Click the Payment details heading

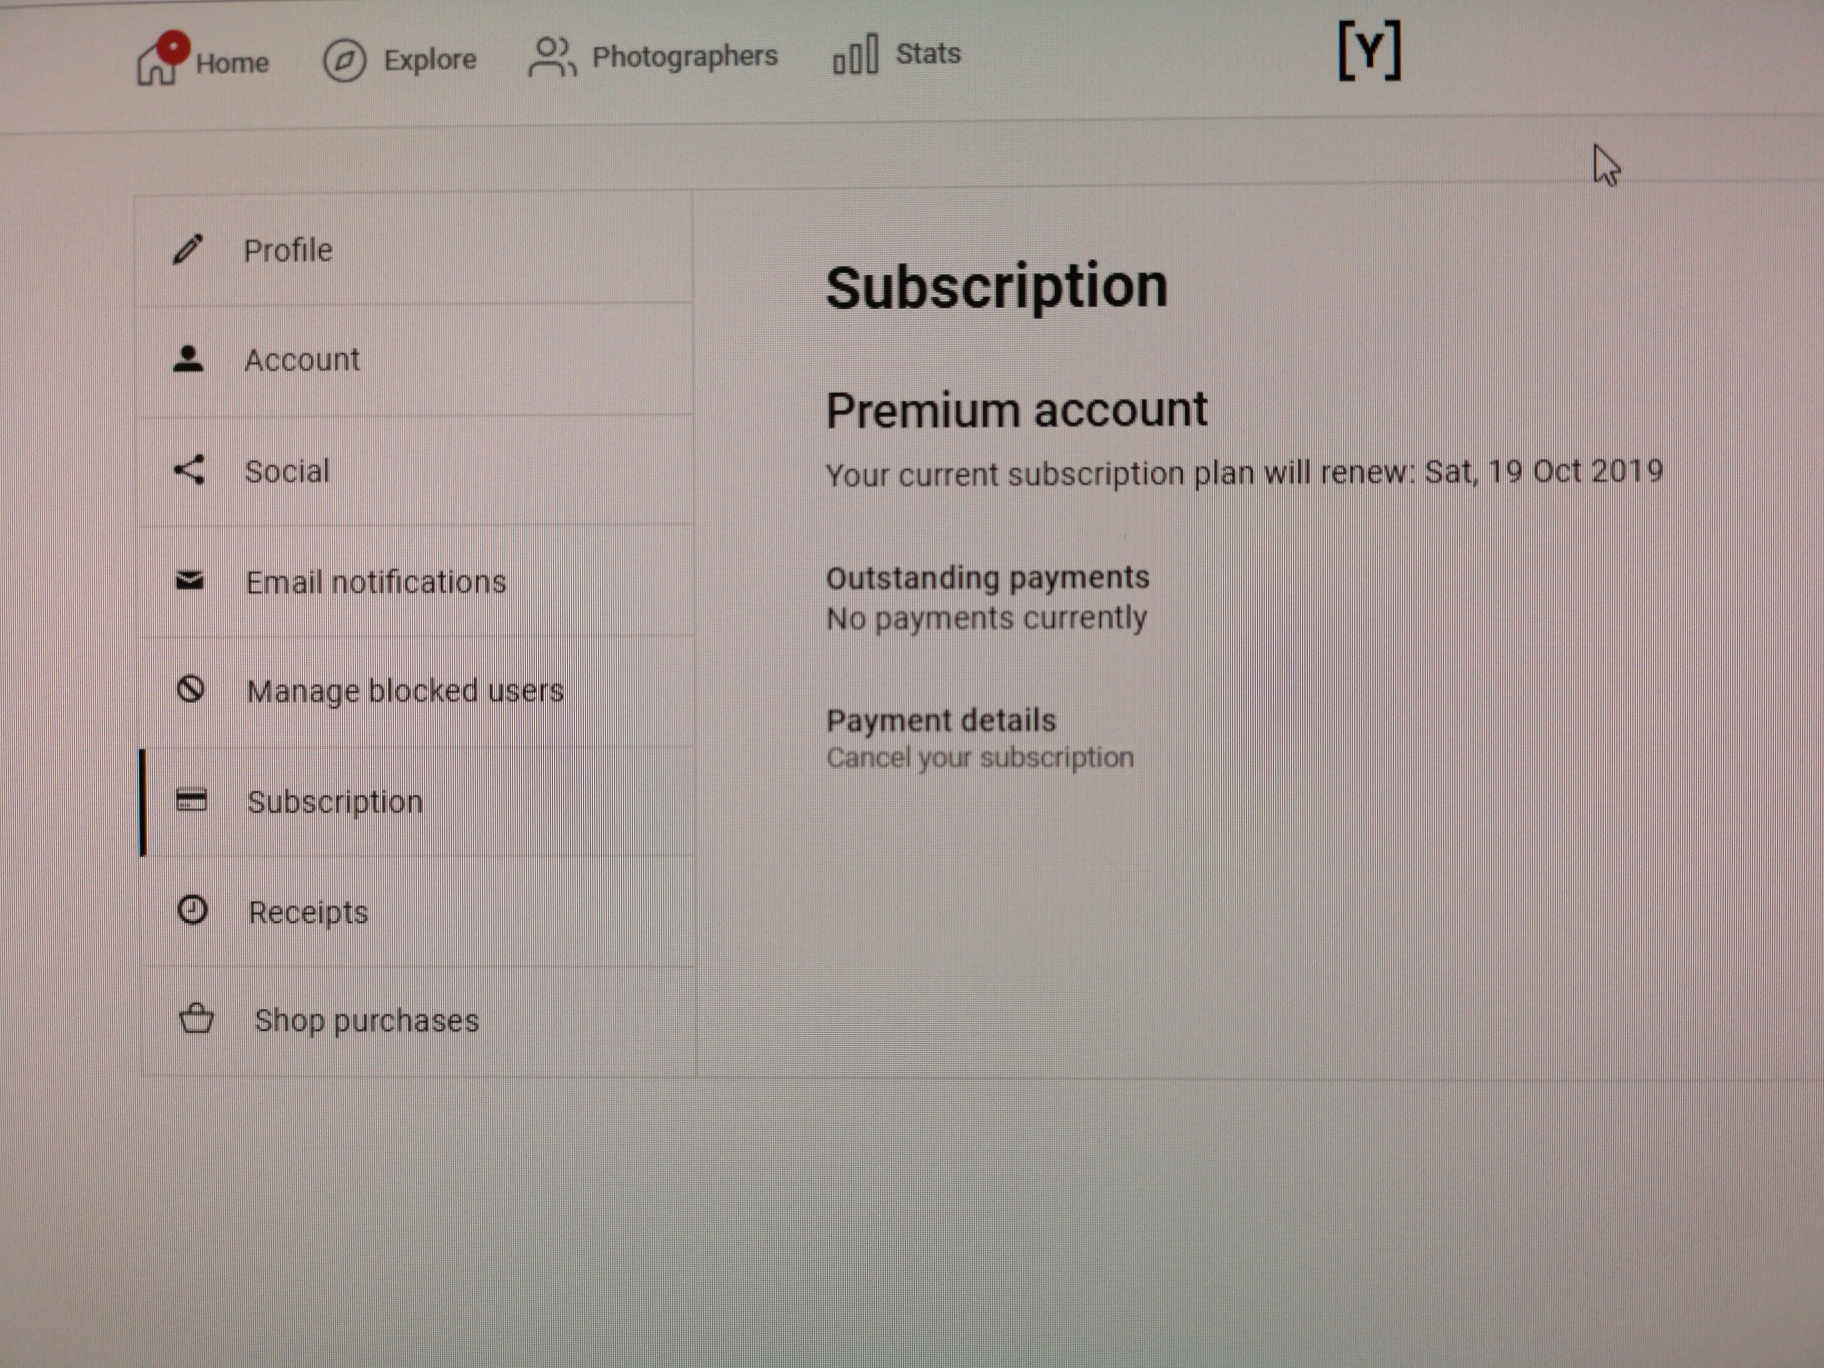coord(941,719)
